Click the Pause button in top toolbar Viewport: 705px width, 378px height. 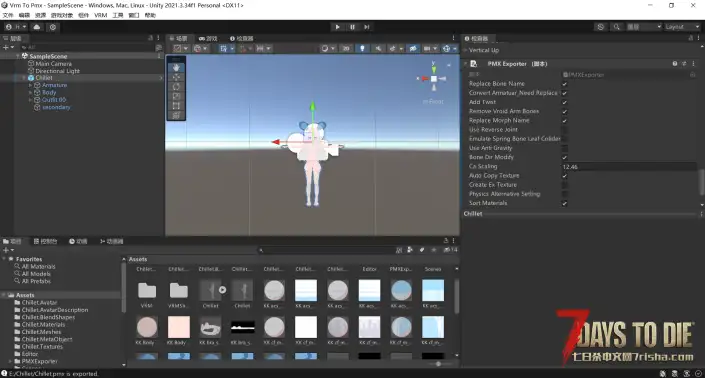(352, 27)
